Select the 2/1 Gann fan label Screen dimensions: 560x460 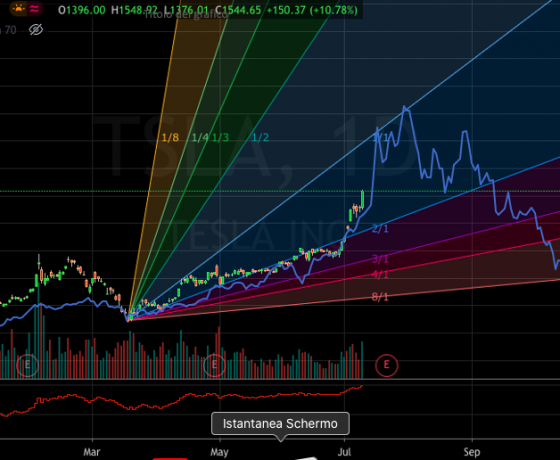380,229
